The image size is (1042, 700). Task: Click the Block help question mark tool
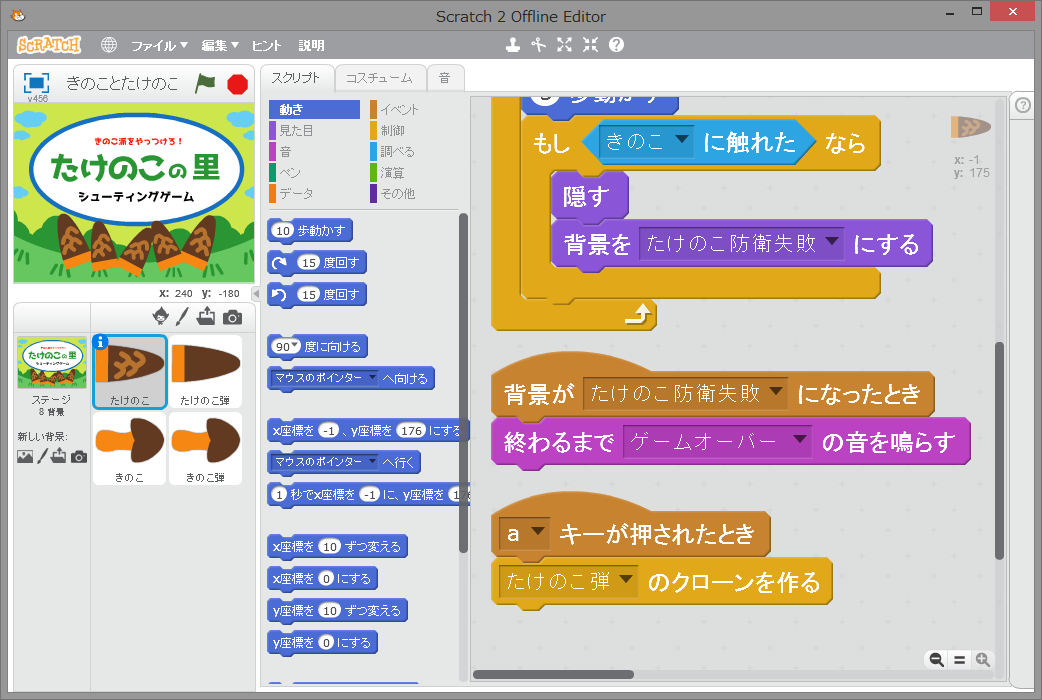tap(616, 45)
